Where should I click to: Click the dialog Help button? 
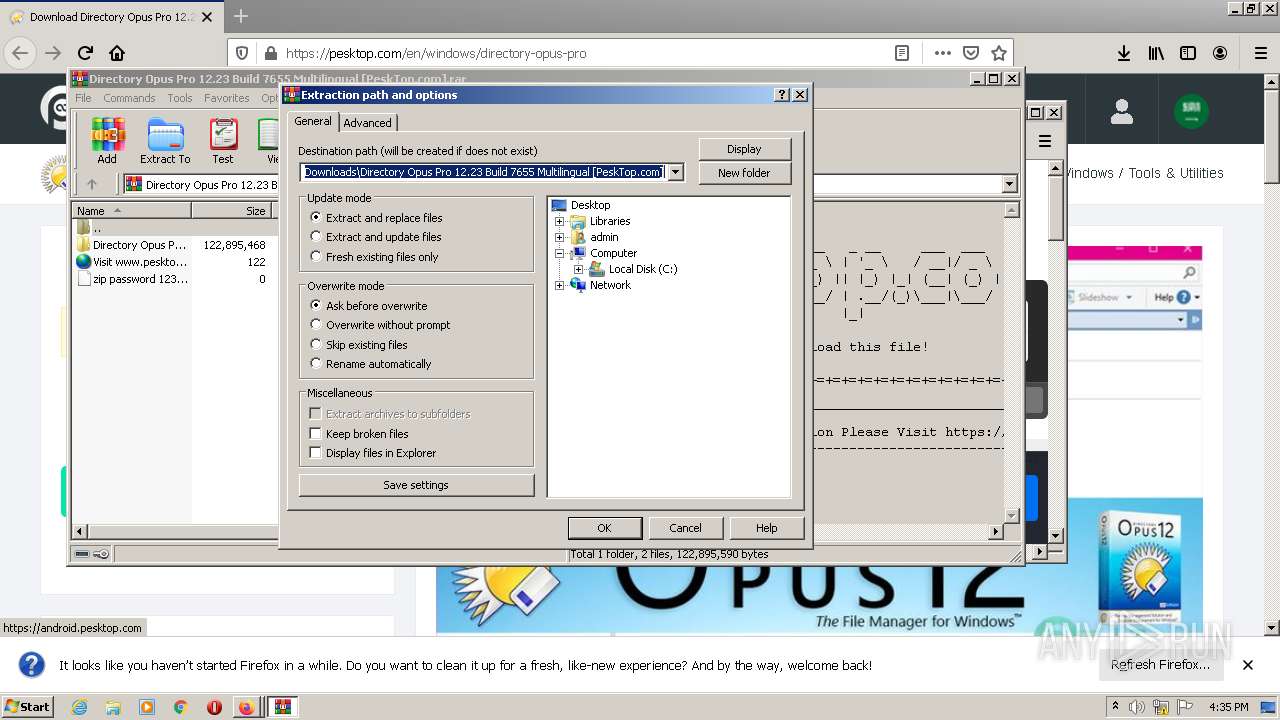[766, 528]
